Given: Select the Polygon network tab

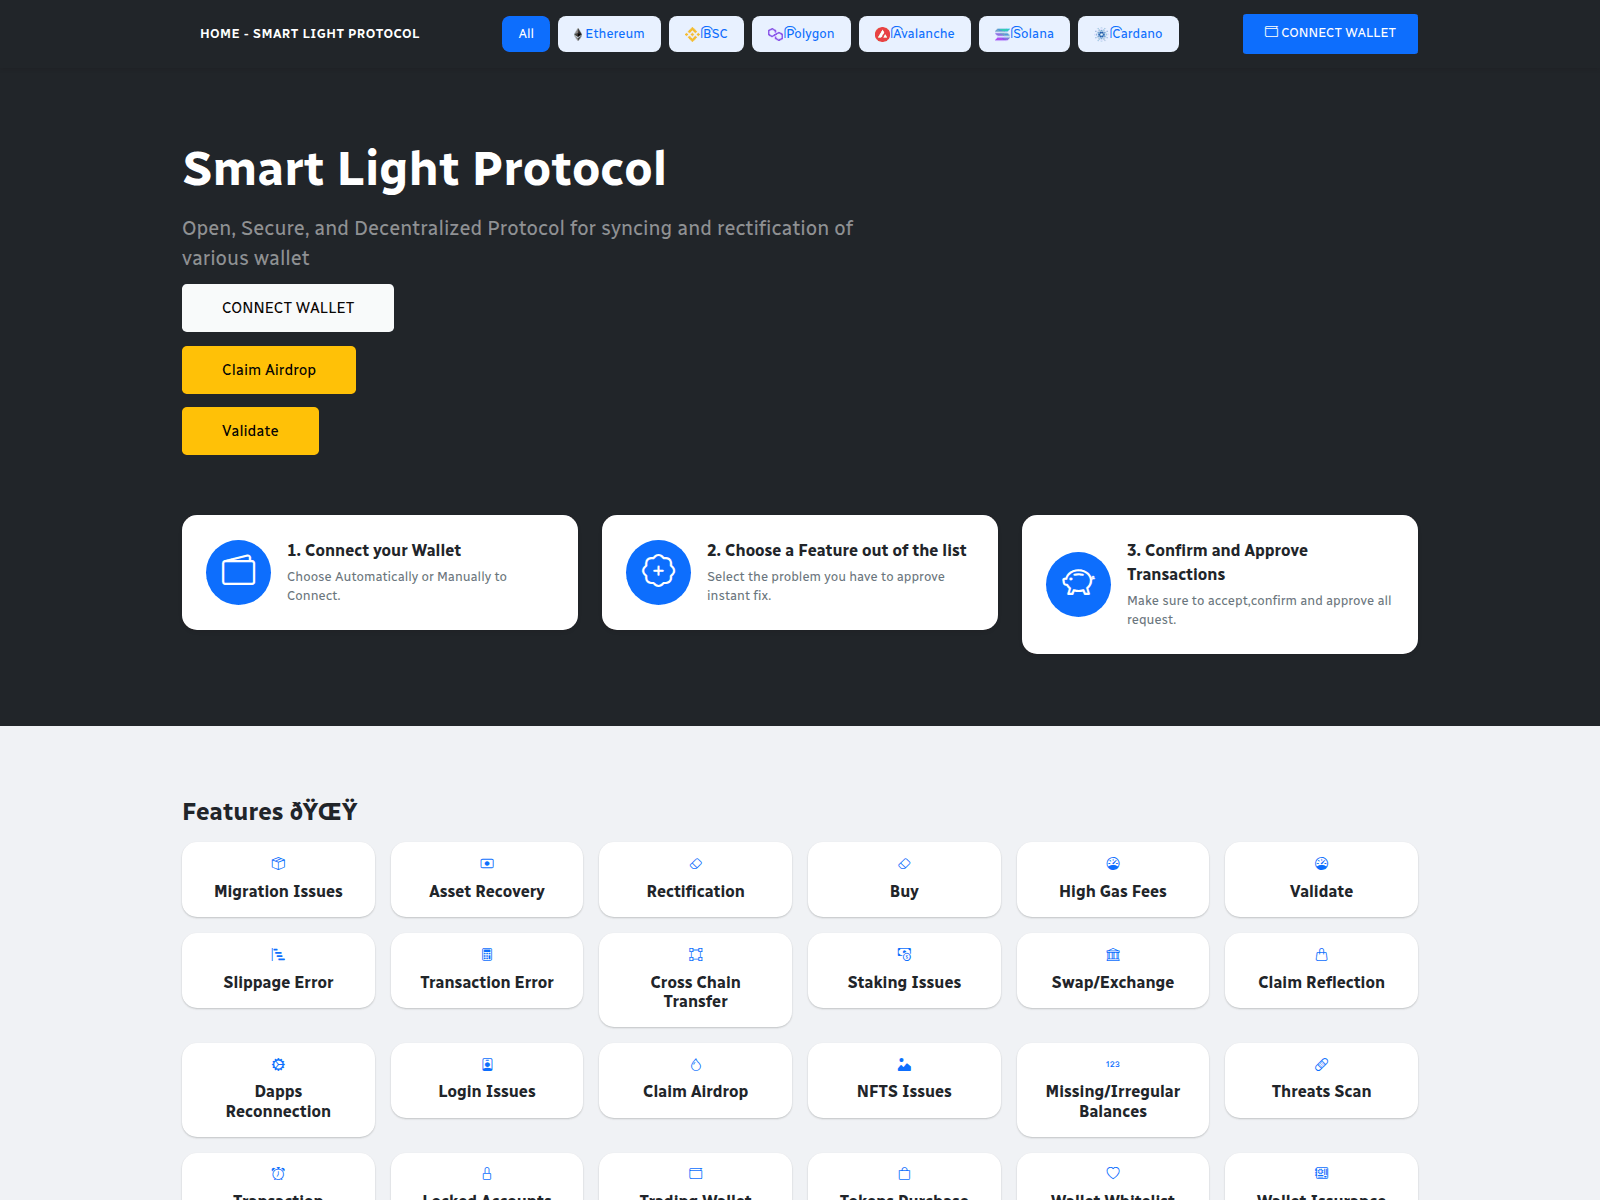Looking at the screenshot, I should 801,34.
